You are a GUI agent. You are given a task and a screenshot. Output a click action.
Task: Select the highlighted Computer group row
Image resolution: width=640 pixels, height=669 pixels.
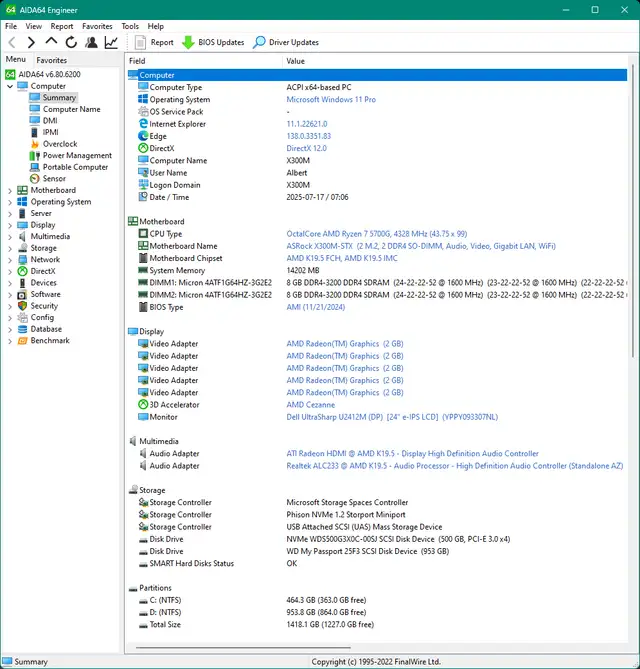coord(377,75)
